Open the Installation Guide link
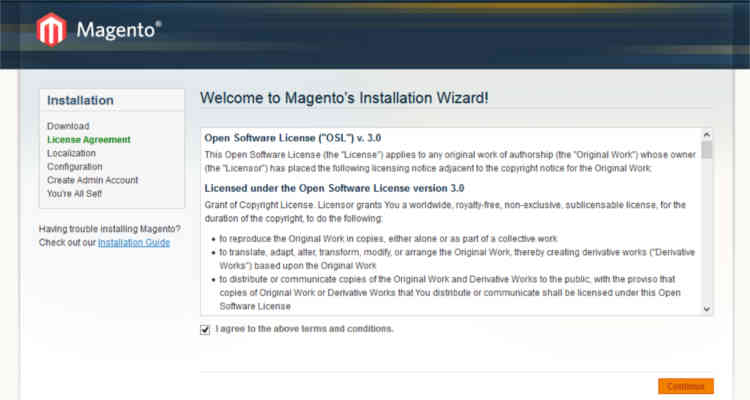 click(x=134, y=243)
